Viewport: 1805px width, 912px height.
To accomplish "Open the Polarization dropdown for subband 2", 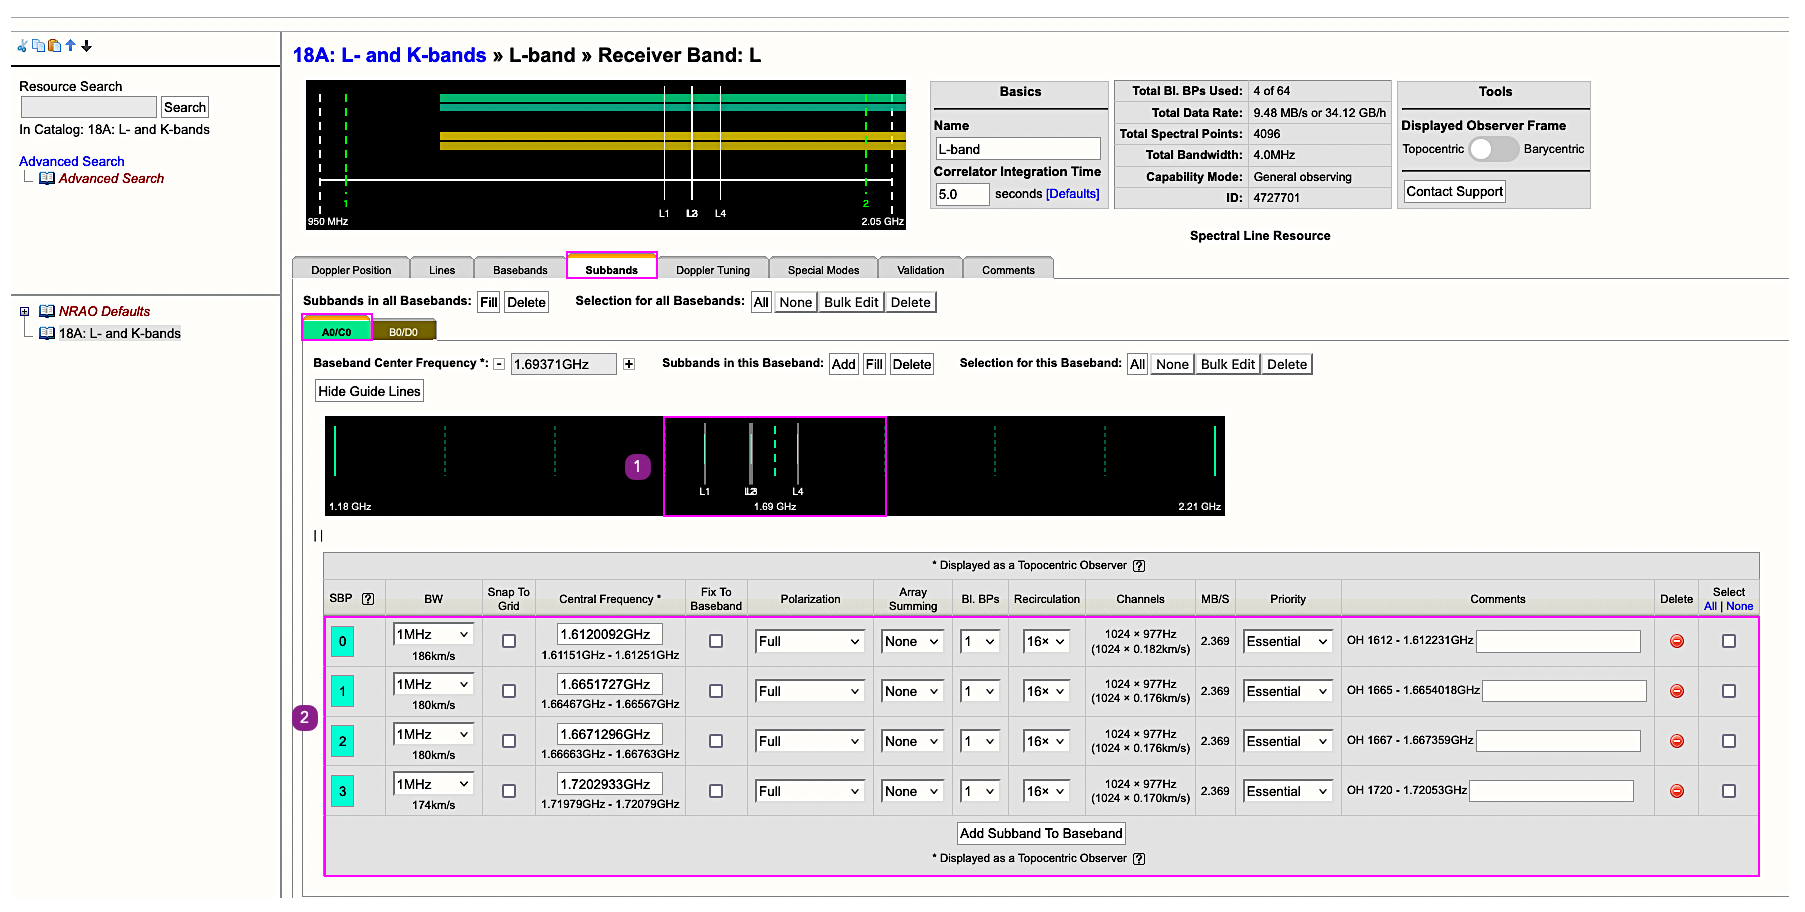I will [809, 741].
